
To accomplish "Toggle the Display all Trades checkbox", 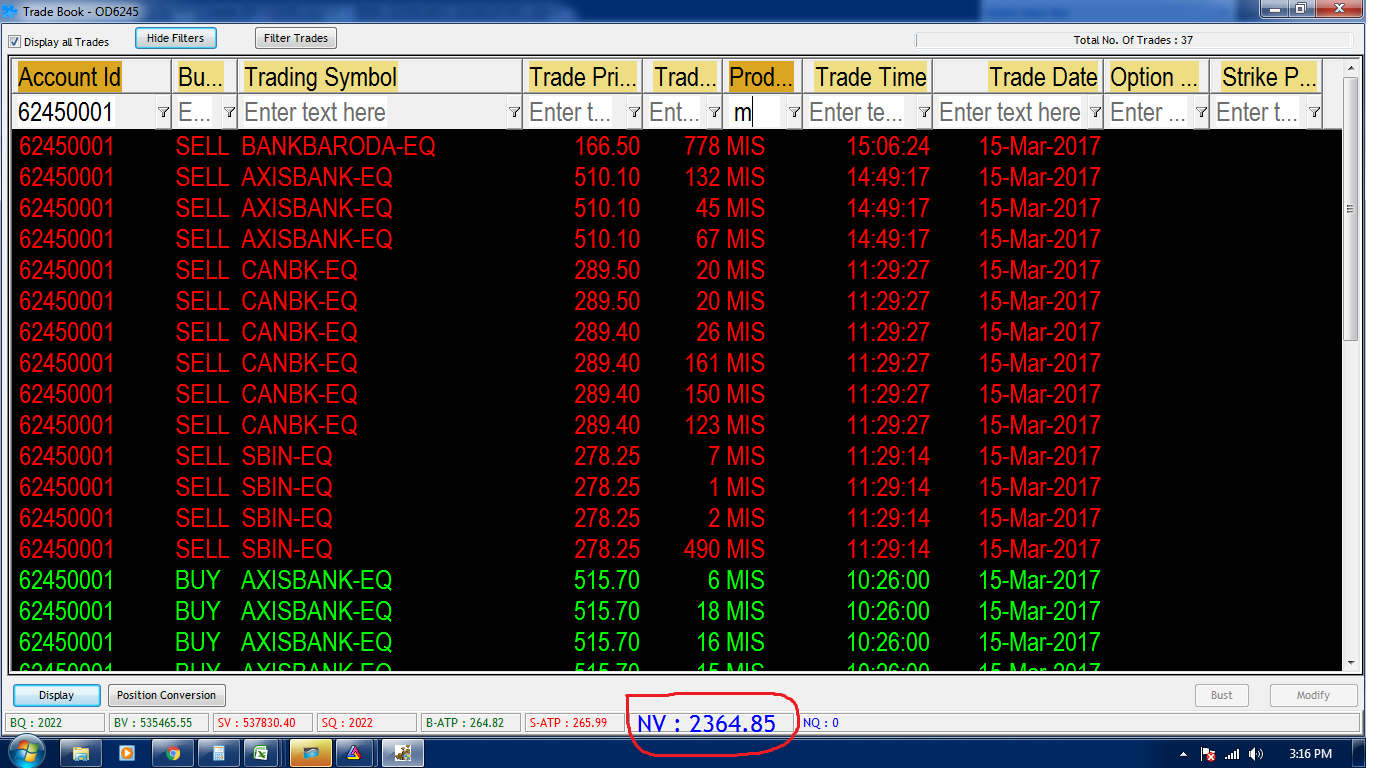I will point(14,42).
